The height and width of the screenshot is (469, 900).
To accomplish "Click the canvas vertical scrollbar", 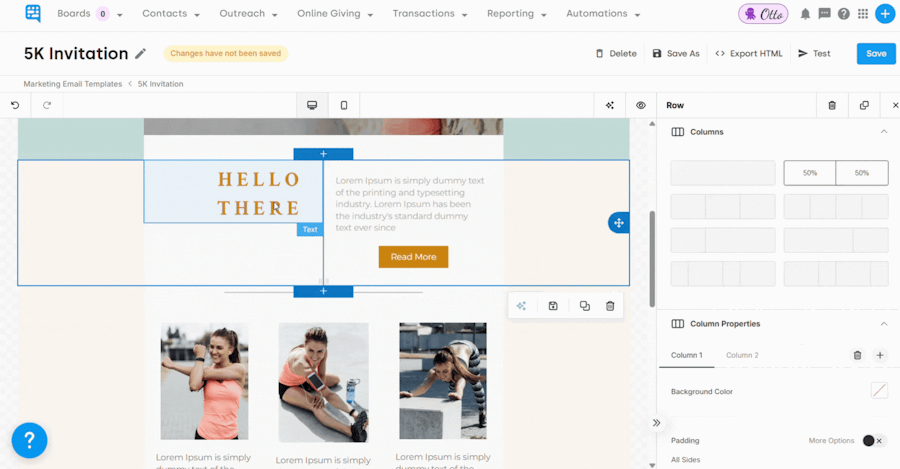I will click(x=652, y=259).
